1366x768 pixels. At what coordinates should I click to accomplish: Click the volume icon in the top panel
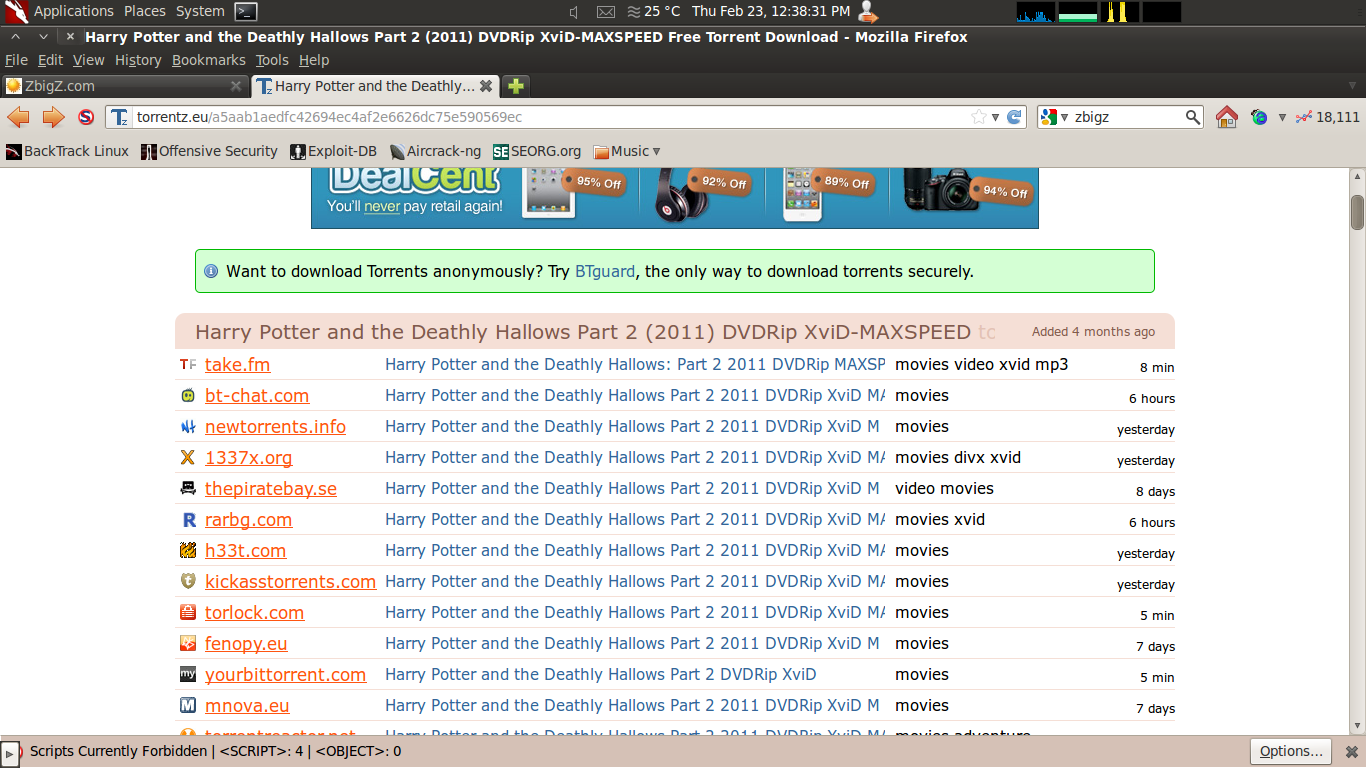coord(572,12)
